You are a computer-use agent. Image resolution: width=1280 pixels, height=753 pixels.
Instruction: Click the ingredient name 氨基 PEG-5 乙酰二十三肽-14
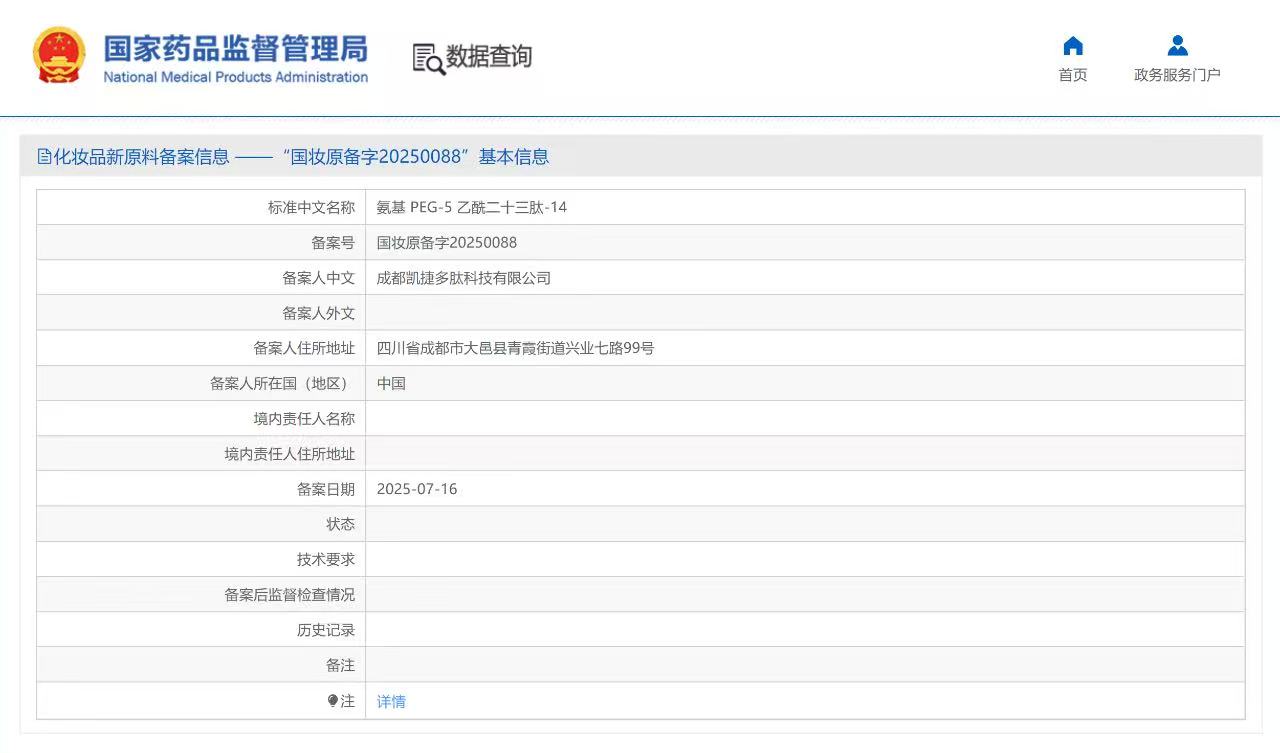pyautogui.click(x=471, y=208)
